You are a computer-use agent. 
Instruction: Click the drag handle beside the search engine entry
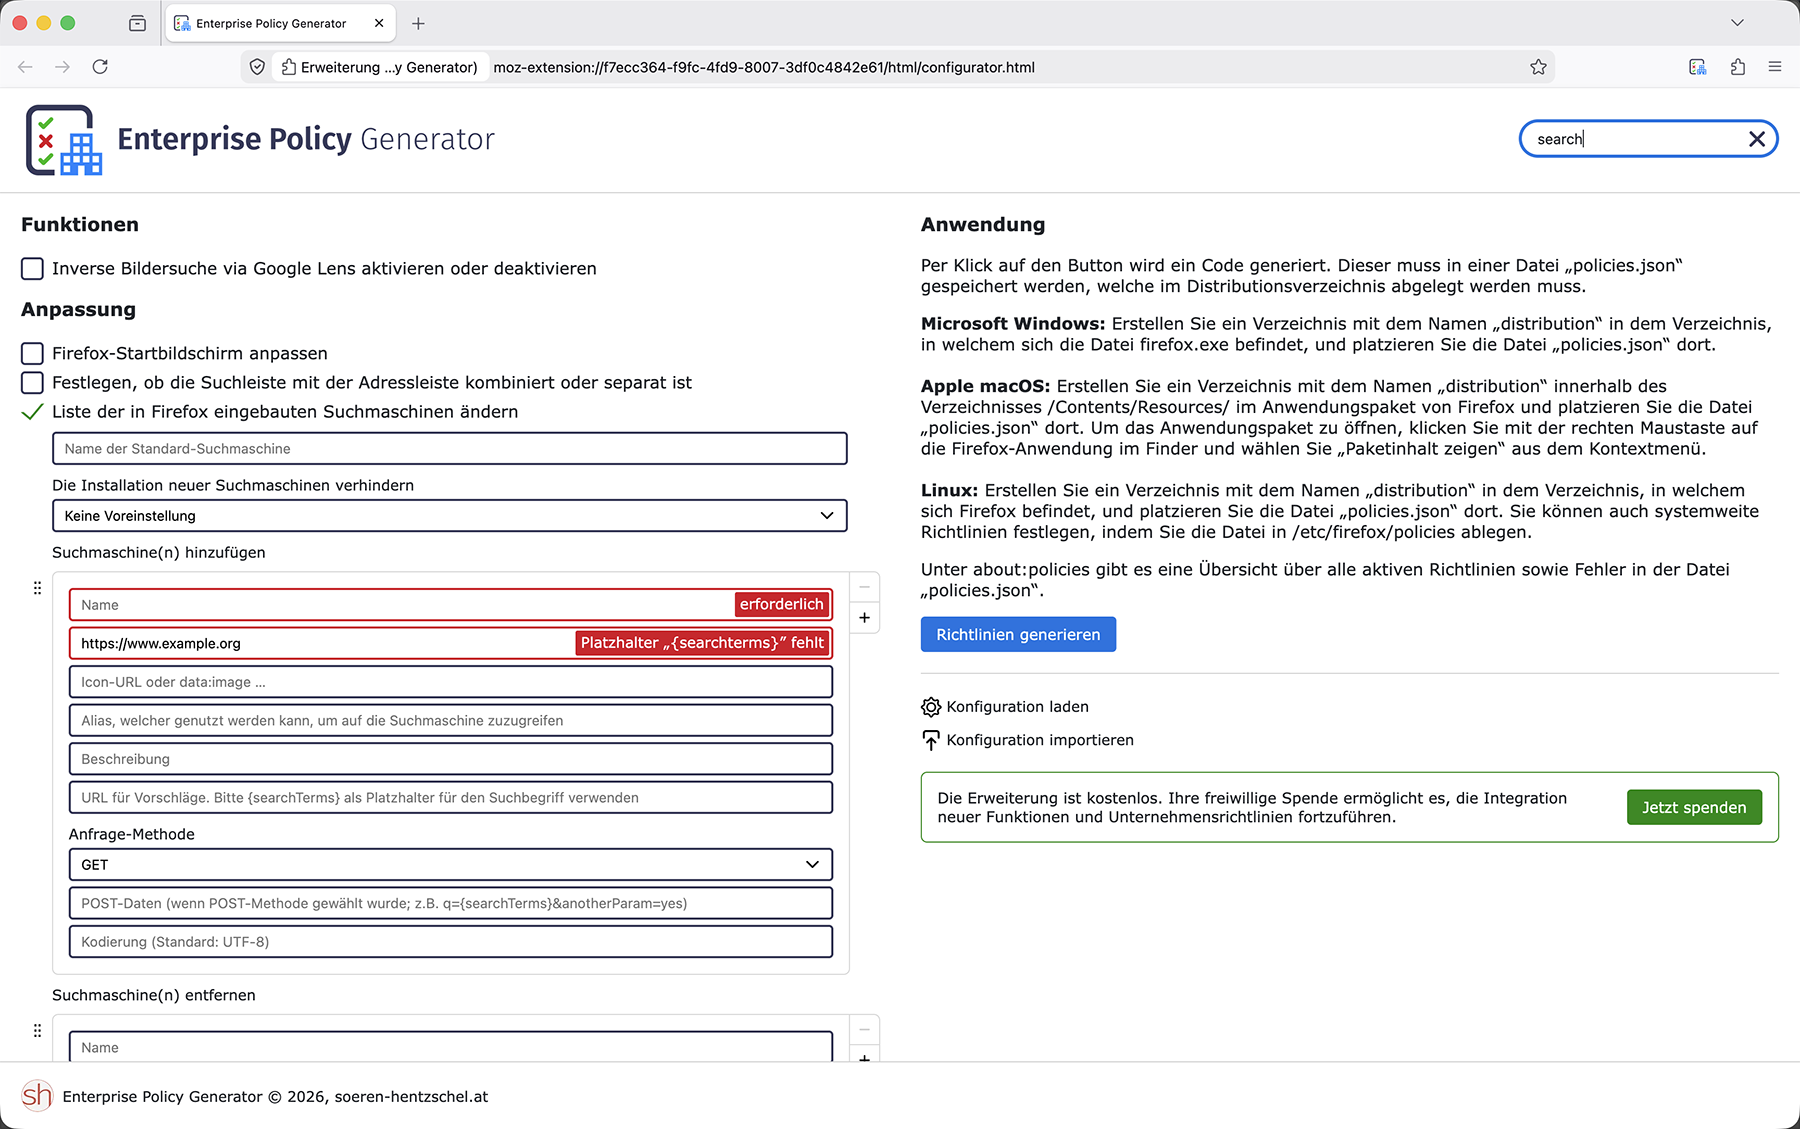[x=37, y=588]
